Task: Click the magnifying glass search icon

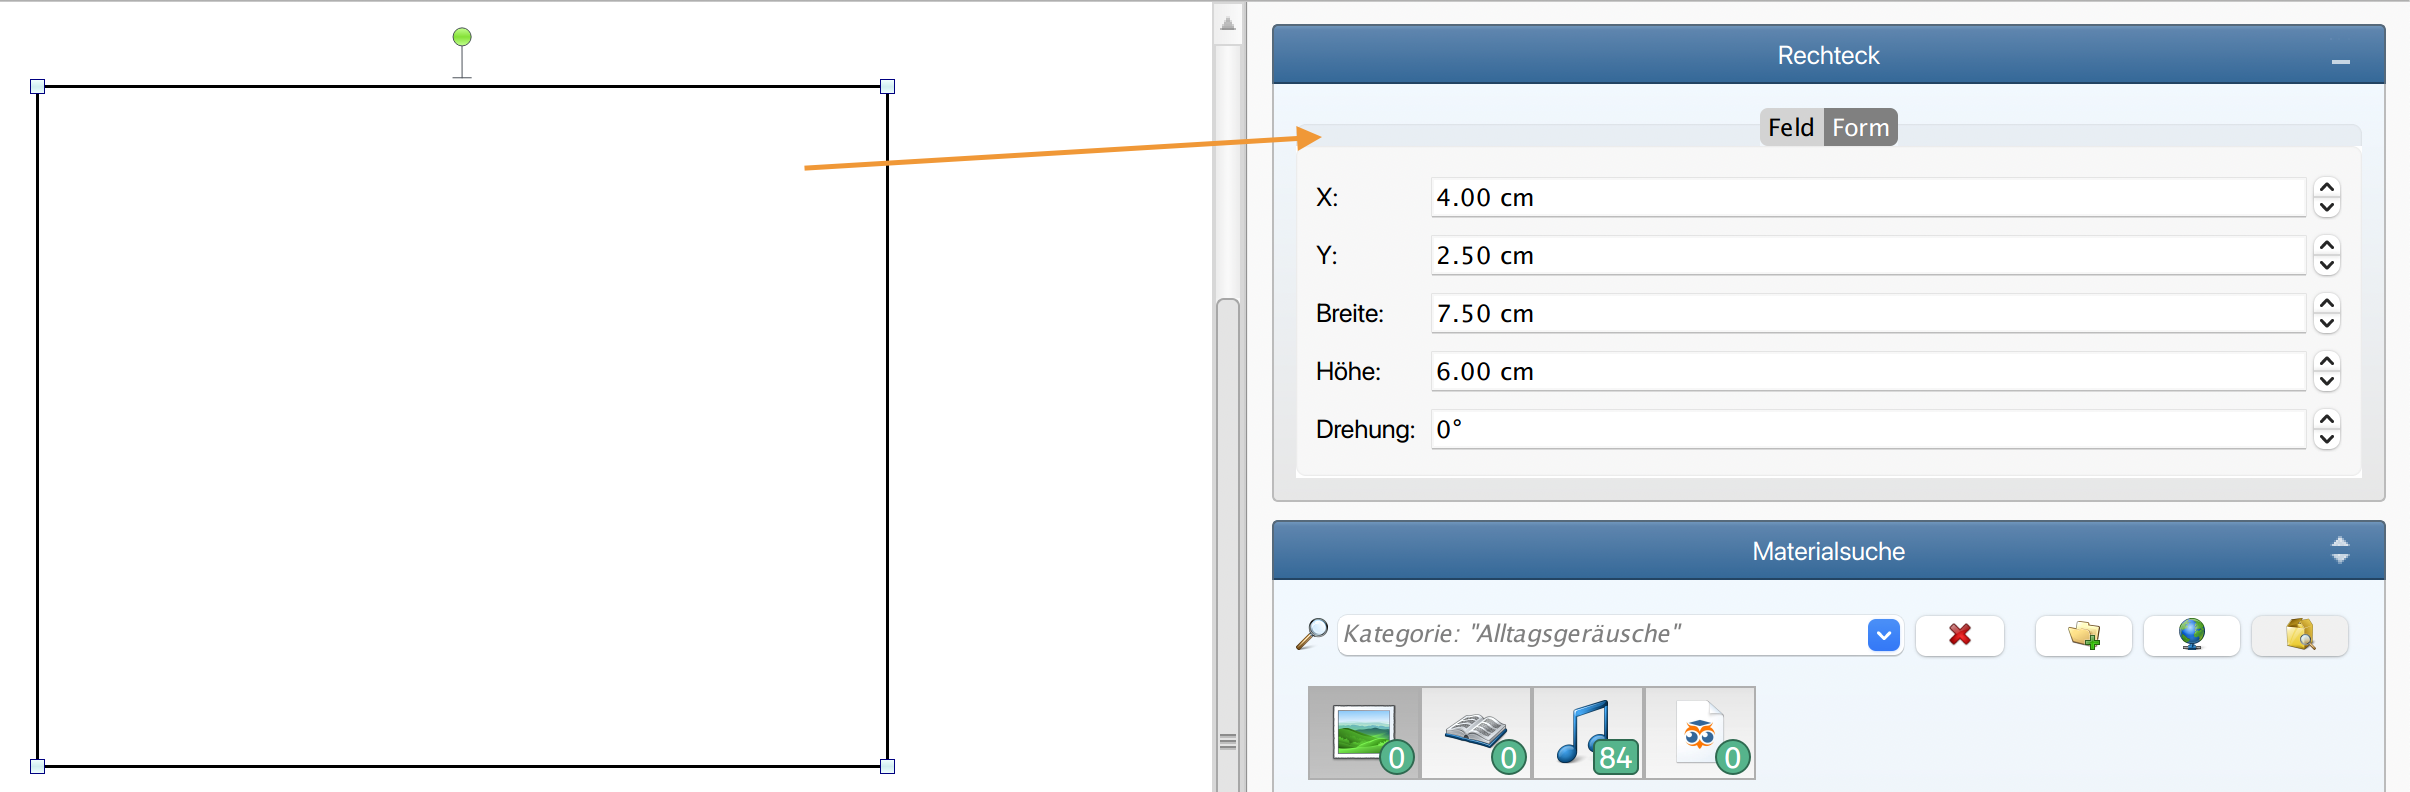Action: tap(1311, 634)
